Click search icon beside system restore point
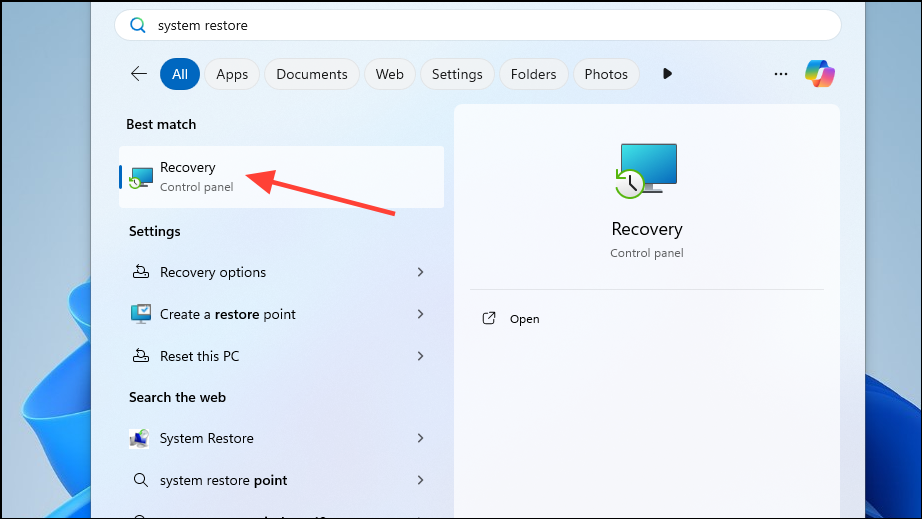This screenshot has height=519, width=922. tap(141, 480)
